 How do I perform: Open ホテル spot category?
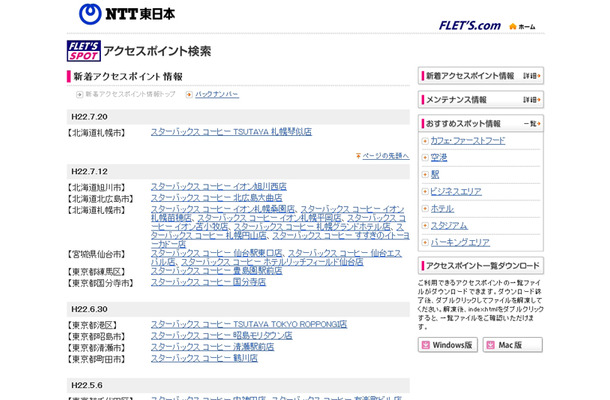442,209
